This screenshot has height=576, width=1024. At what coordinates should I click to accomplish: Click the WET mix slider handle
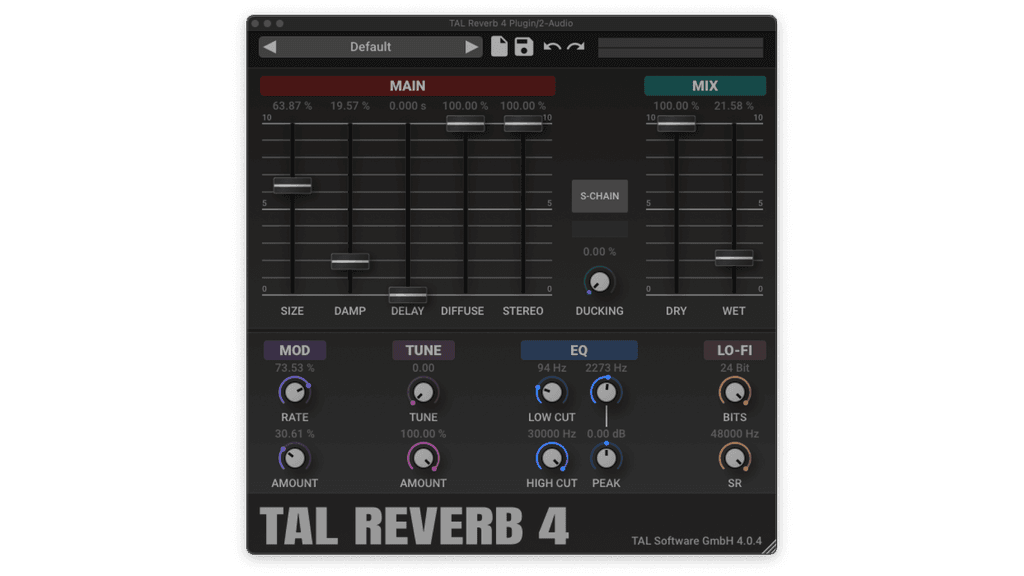point(734,258)
